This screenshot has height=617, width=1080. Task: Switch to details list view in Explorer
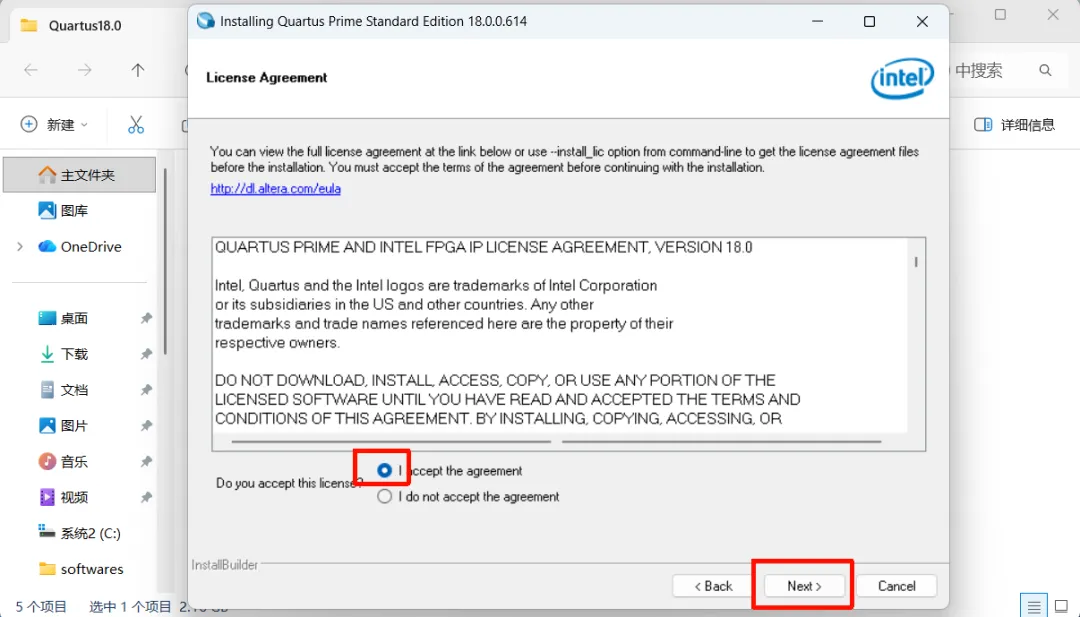click(x=1034, y=607)
